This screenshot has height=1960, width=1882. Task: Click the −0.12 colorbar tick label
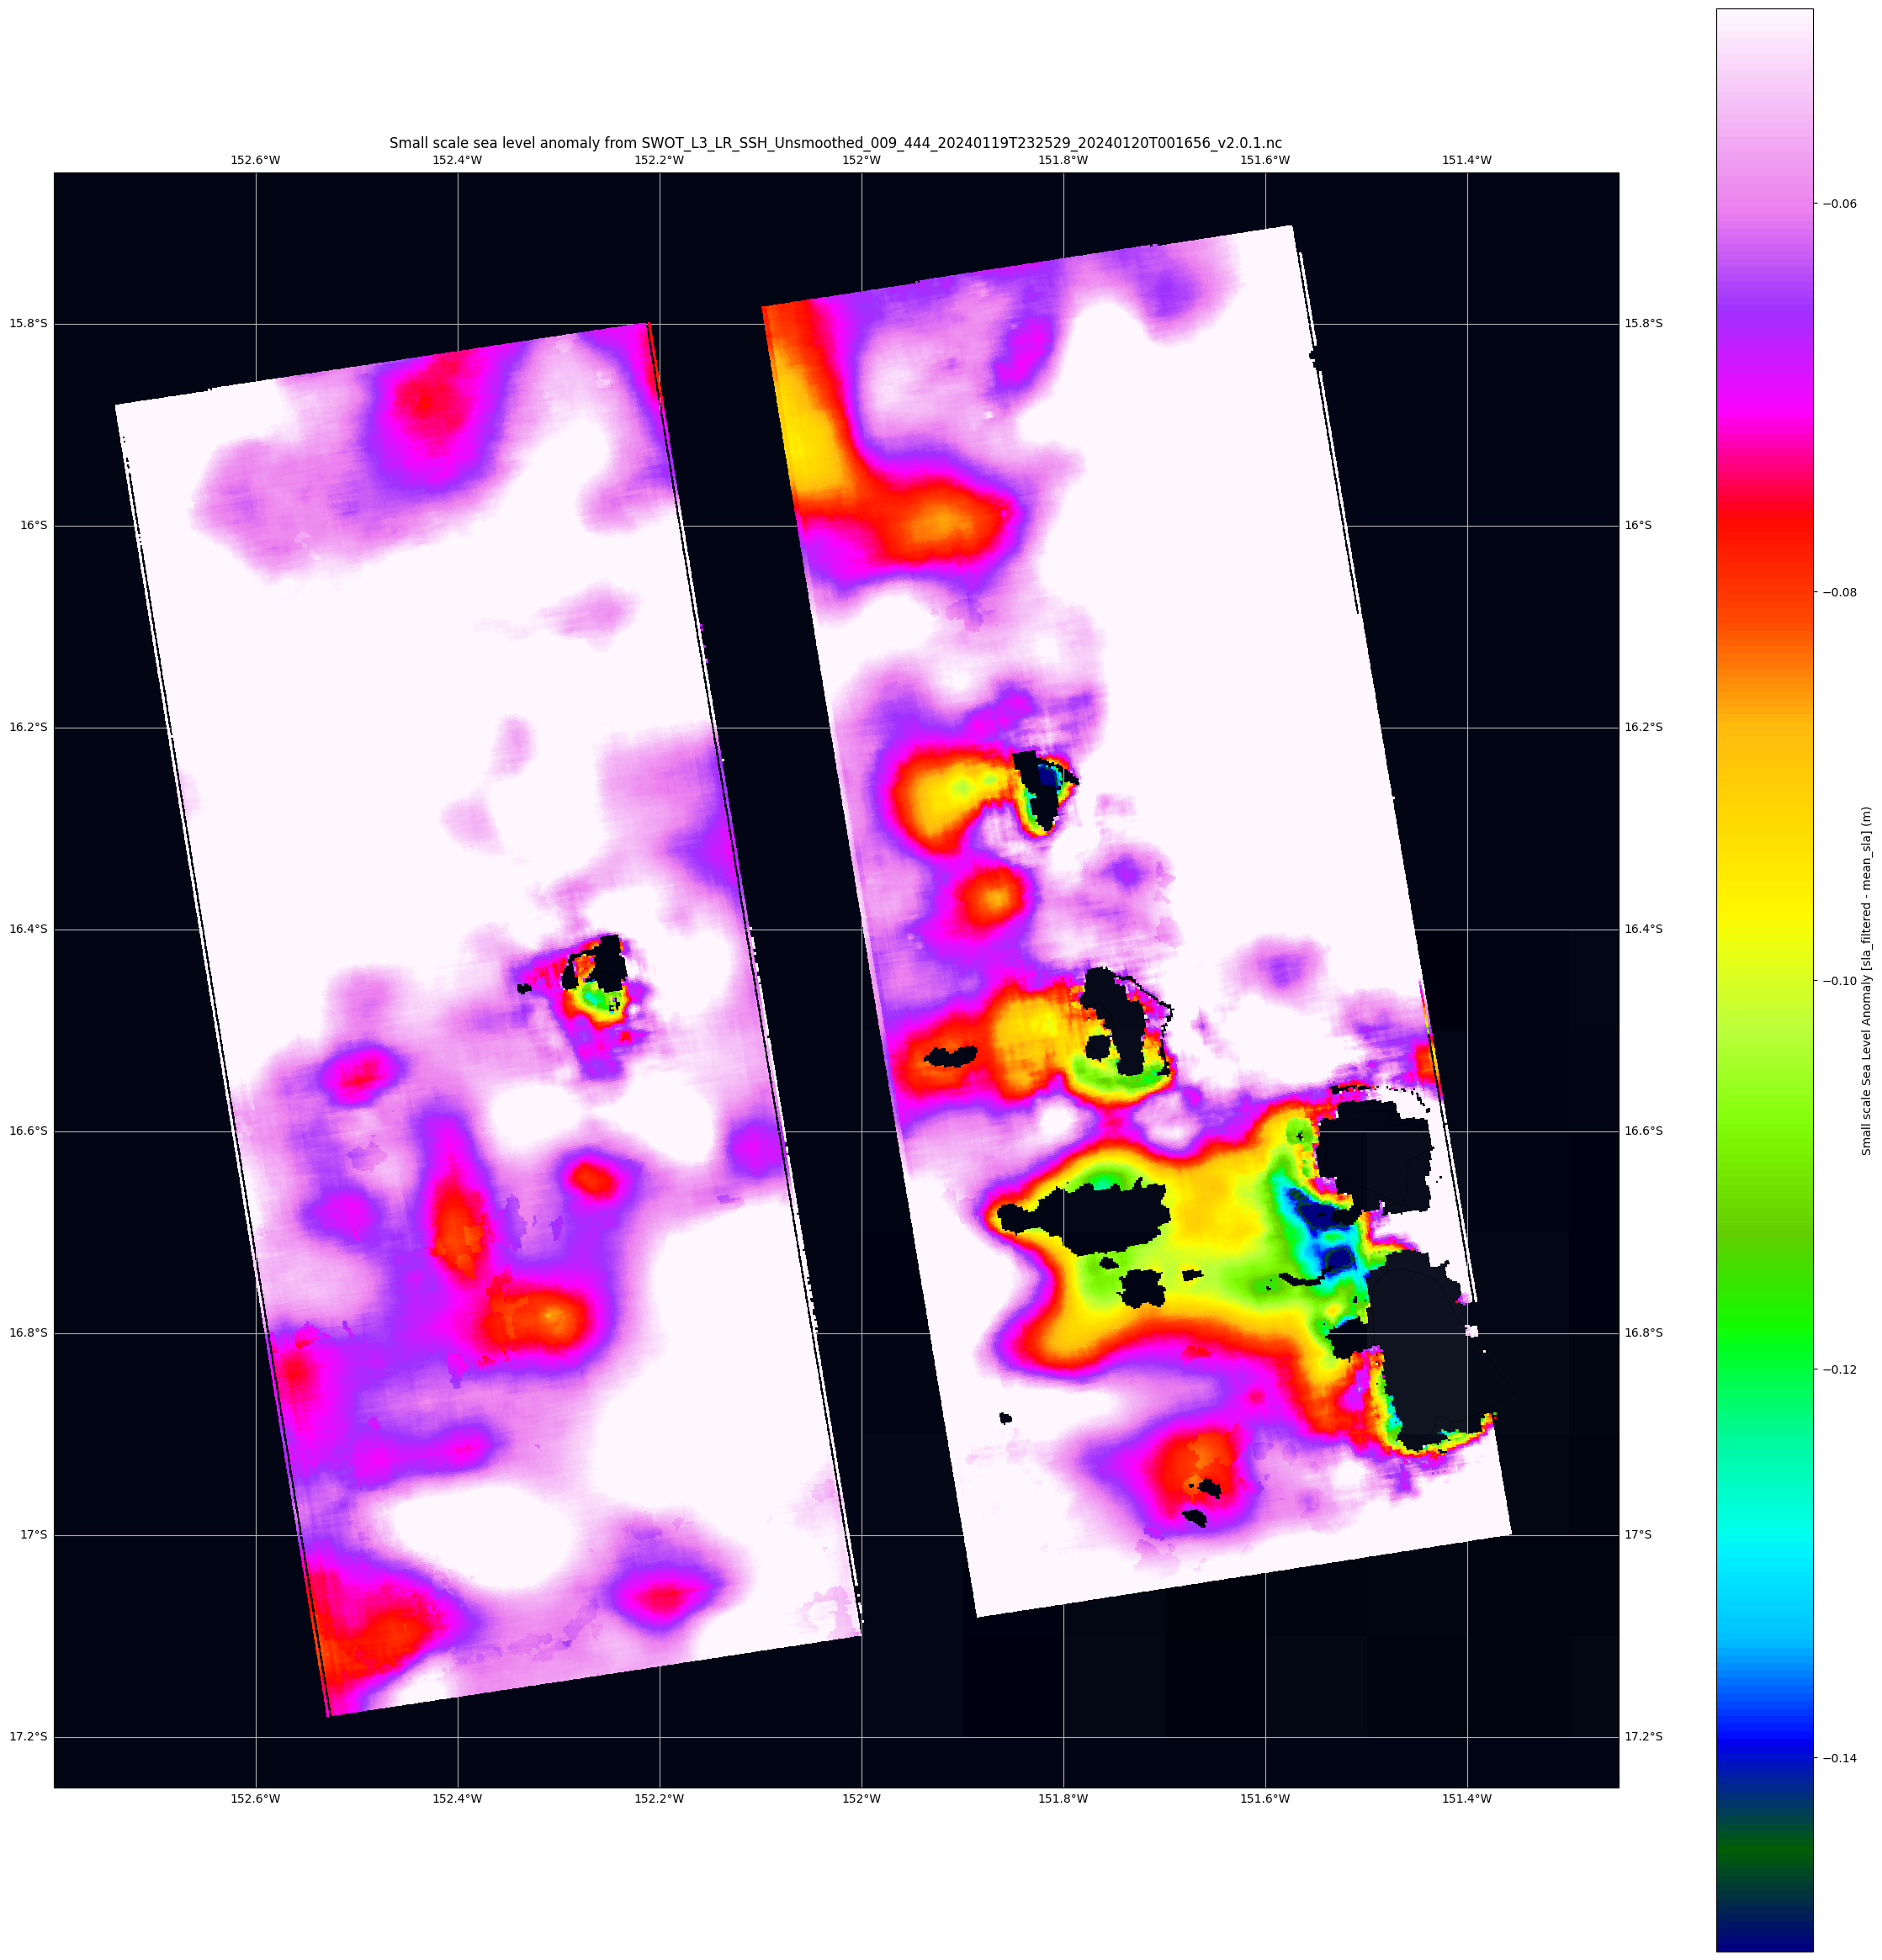point(1840,1370)
